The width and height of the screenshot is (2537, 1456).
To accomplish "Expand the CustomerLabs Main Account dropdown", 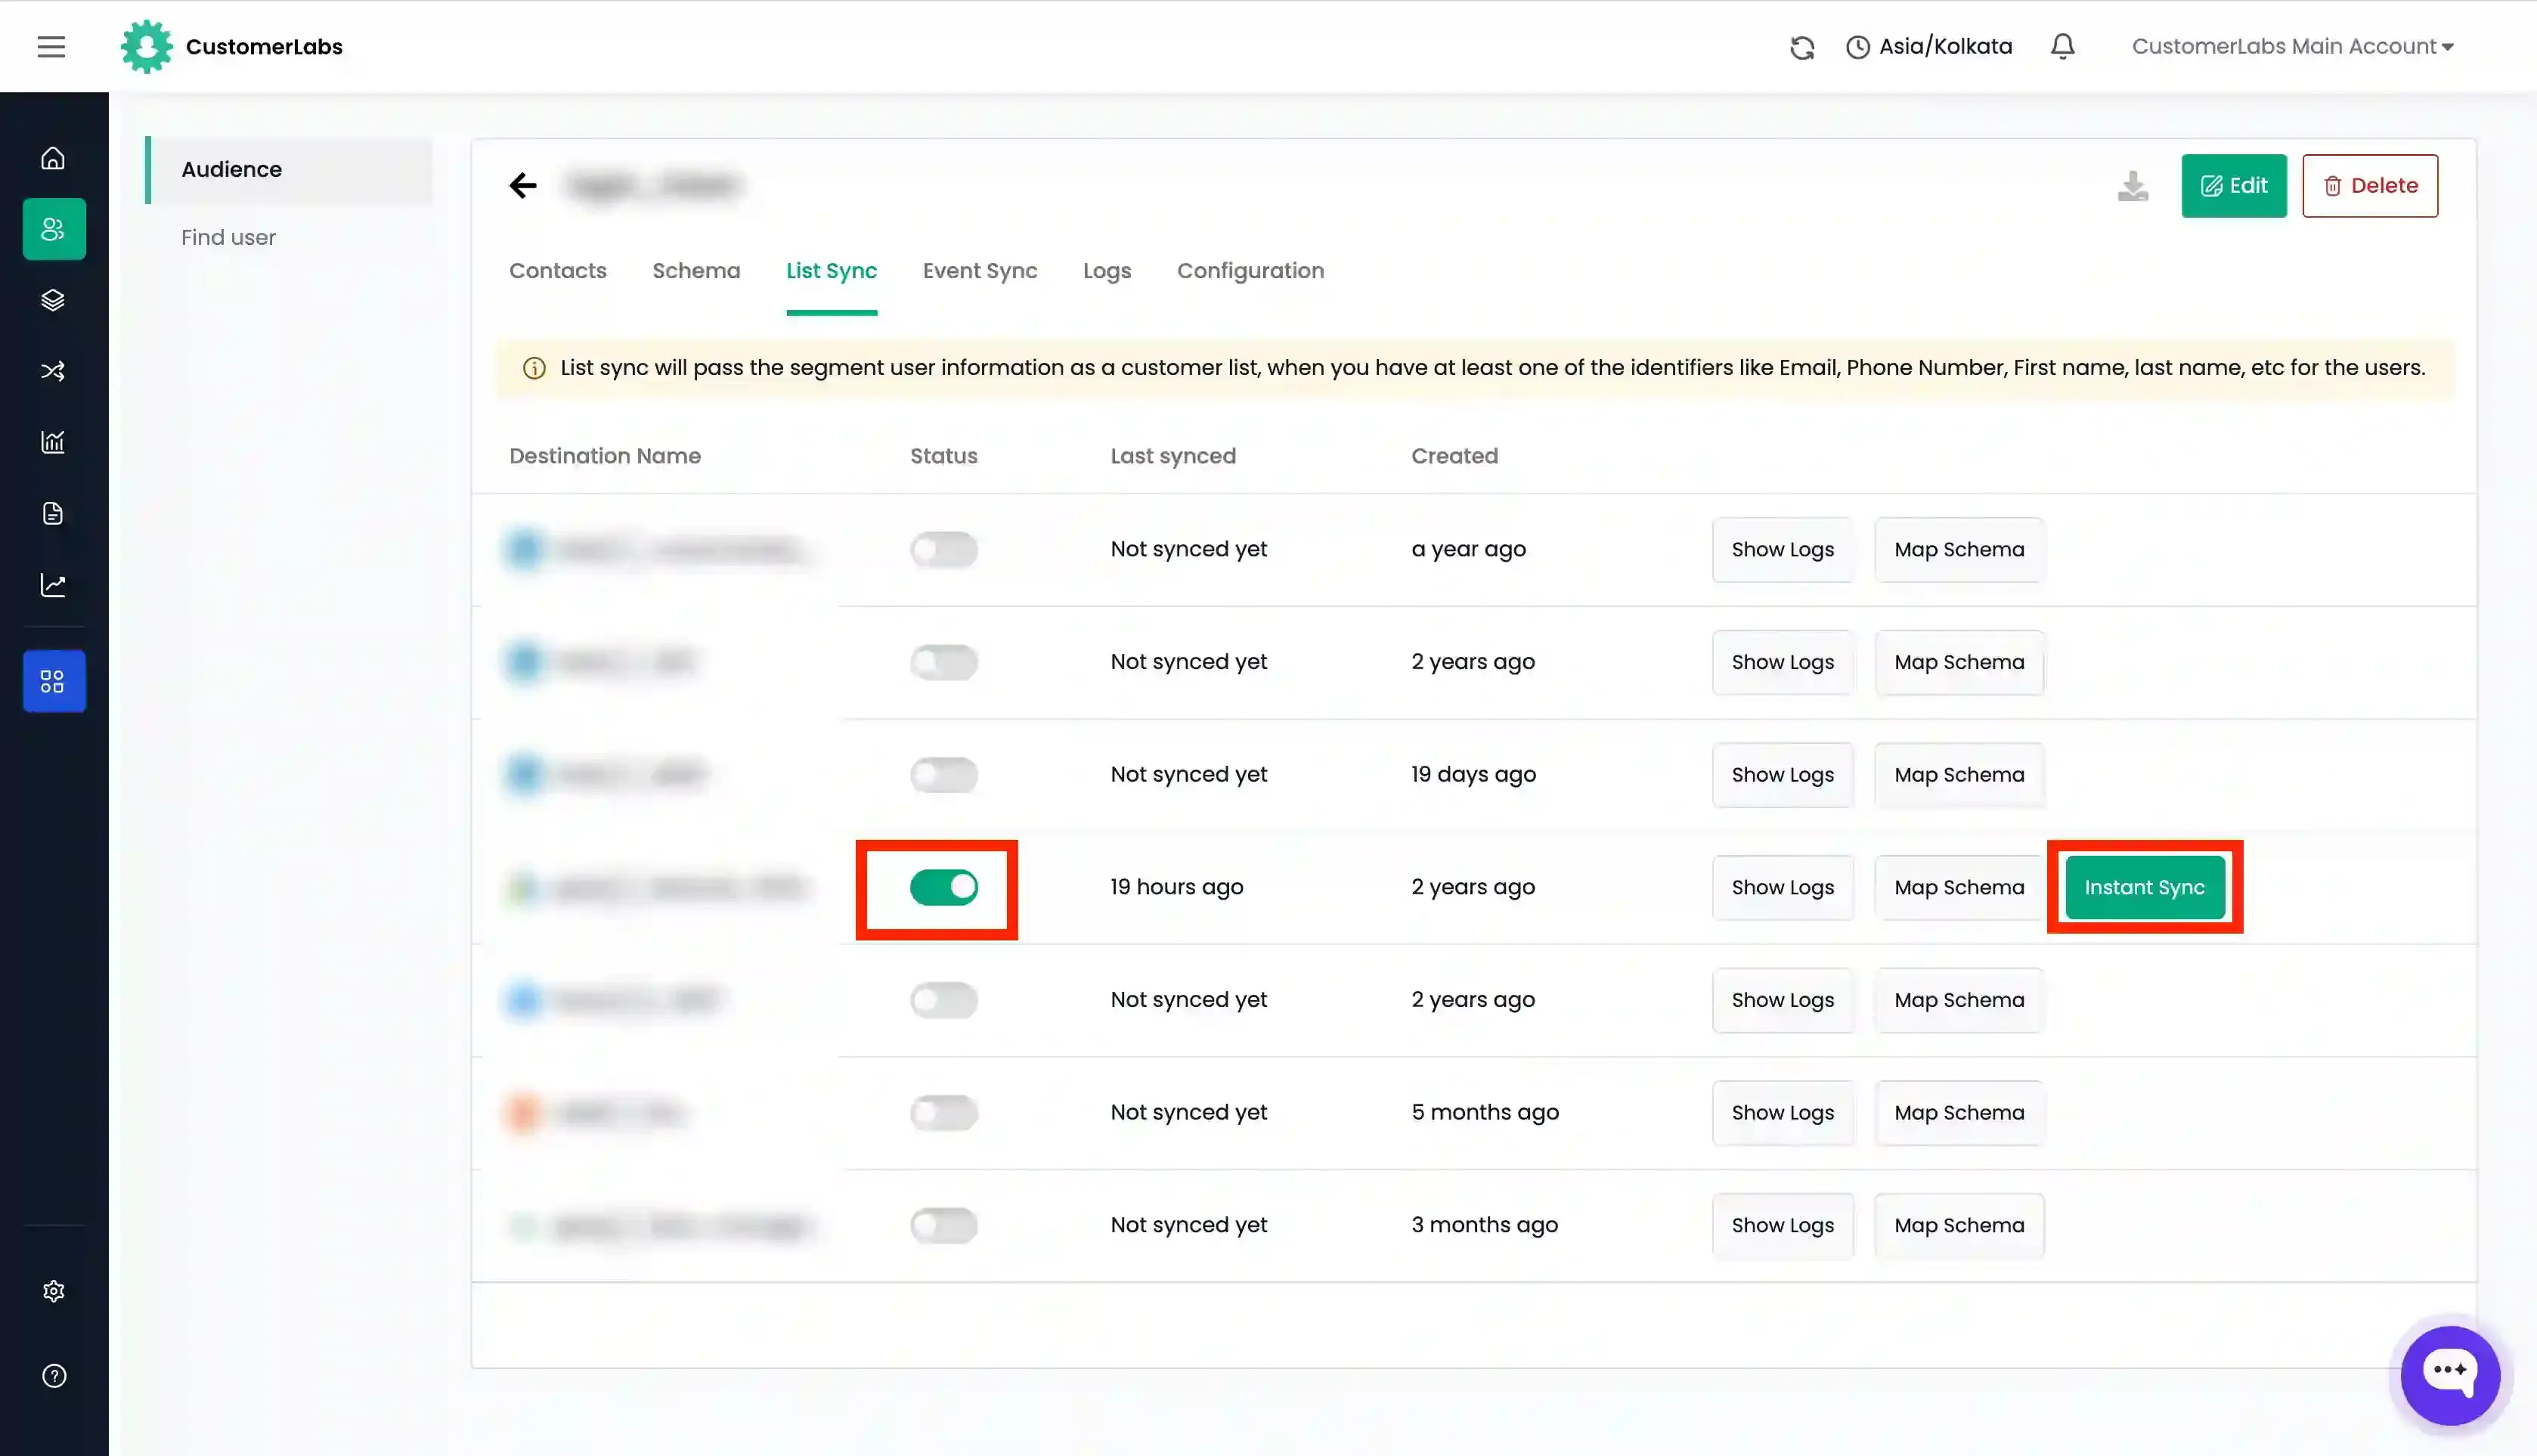I will [x=2293, y=46].
